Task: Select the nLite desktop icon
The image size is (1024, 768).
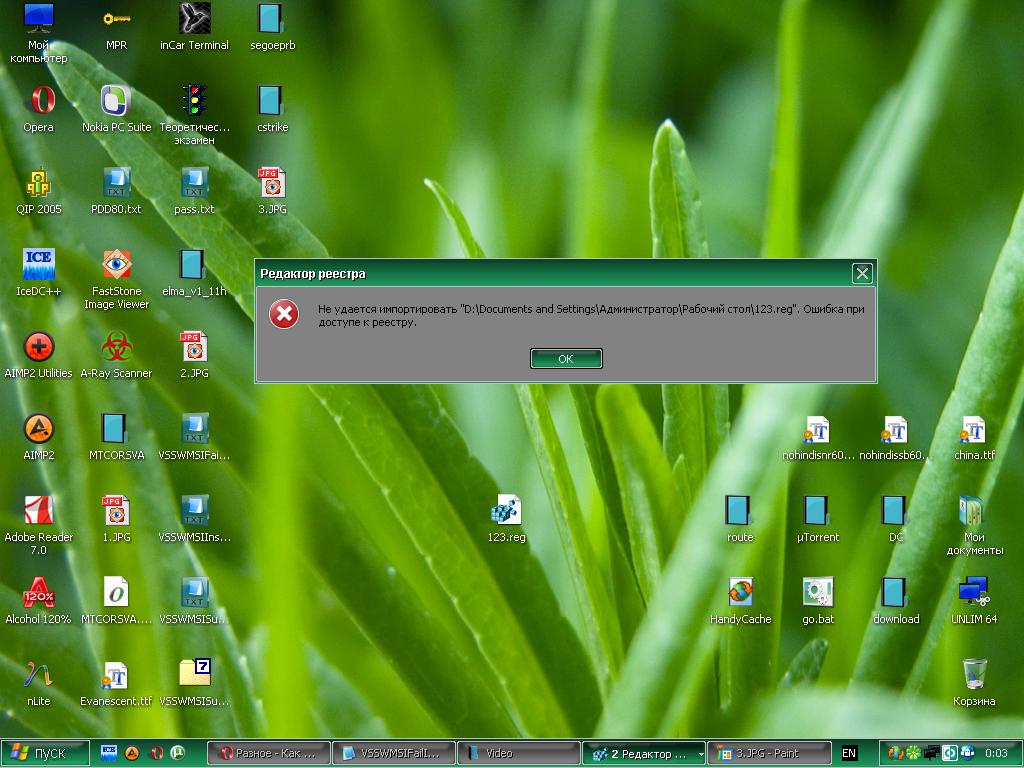Action: [39, 682]
